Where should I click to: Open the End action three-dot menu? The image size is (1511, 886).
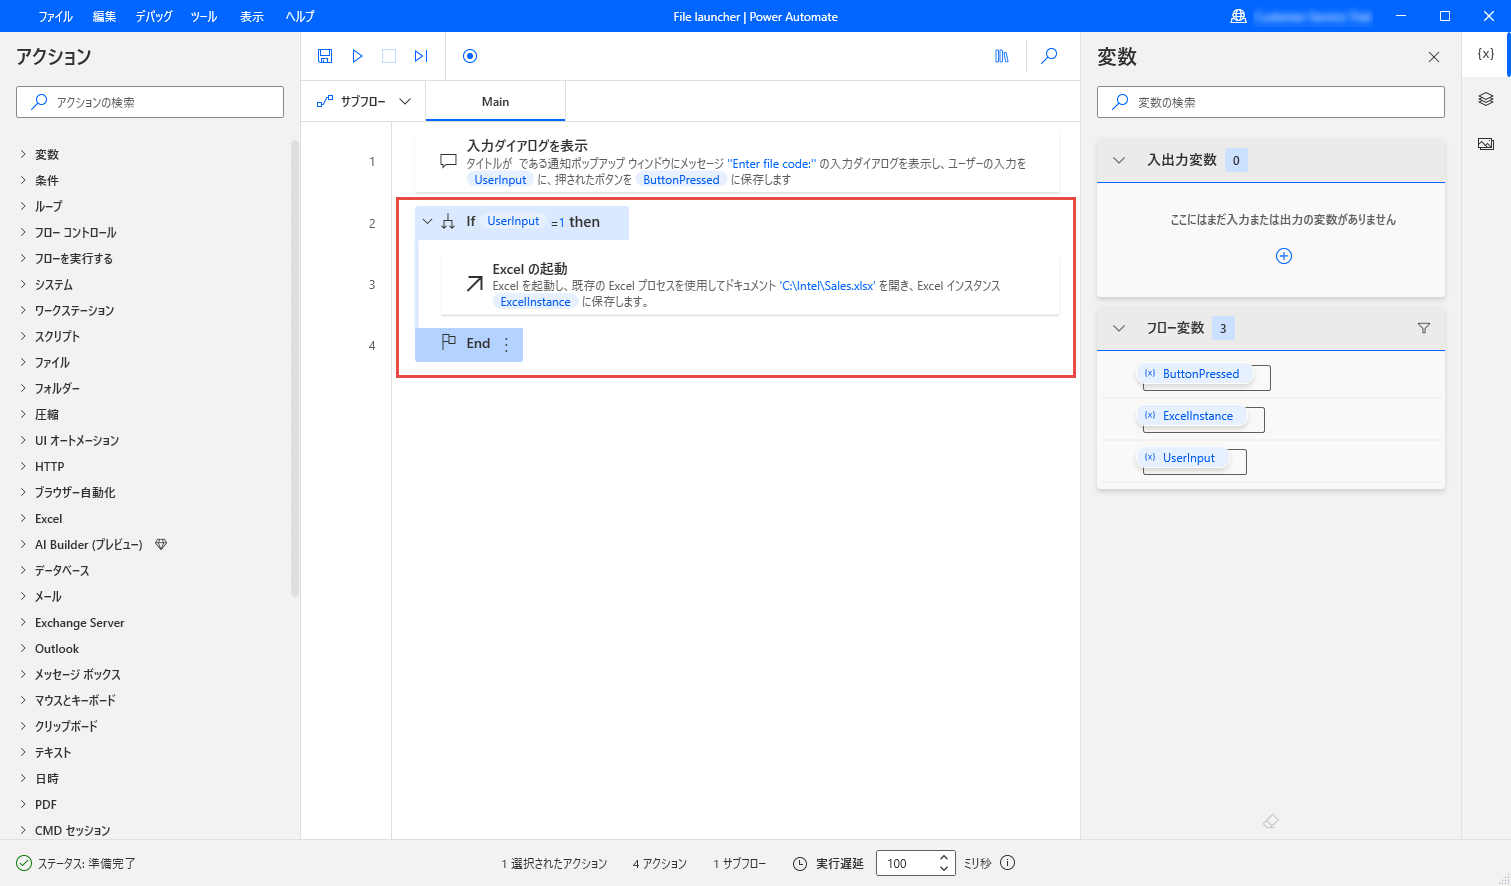point(506,344)
